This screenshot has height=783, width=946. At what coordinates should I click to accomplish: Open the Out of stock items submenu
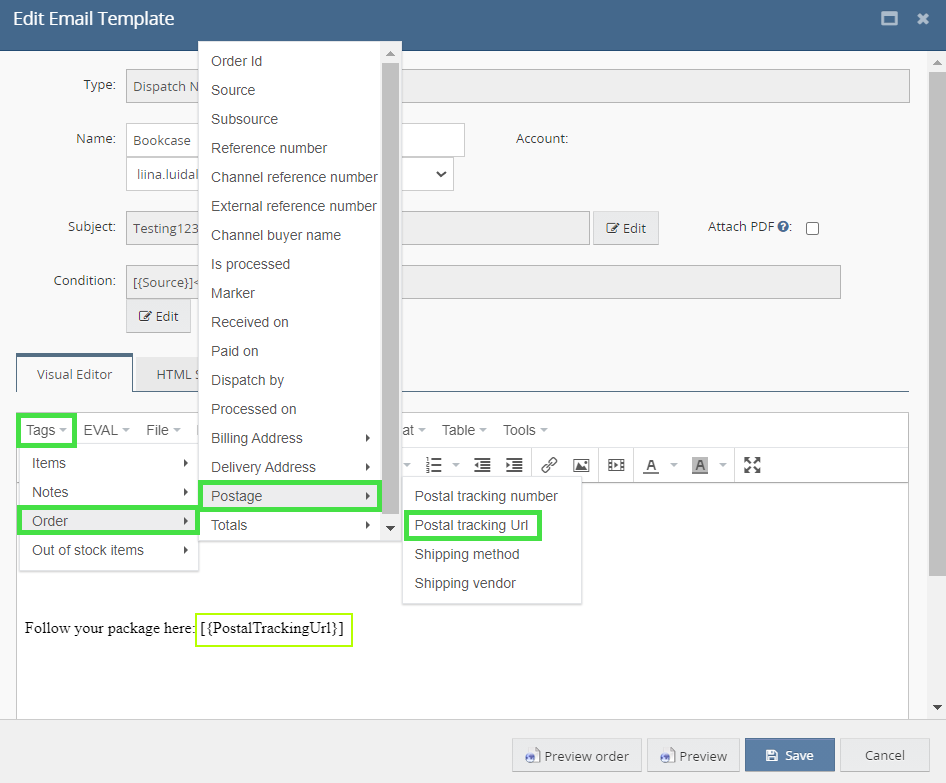[109, 550]
